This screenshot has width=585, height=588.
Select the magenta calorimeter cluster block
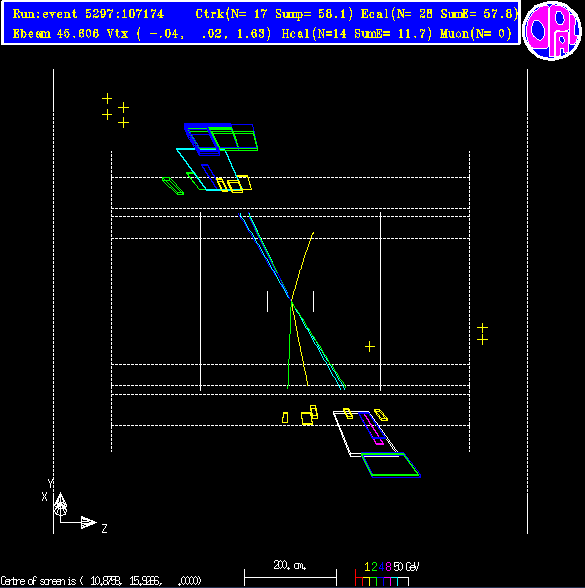click(372, 429)
